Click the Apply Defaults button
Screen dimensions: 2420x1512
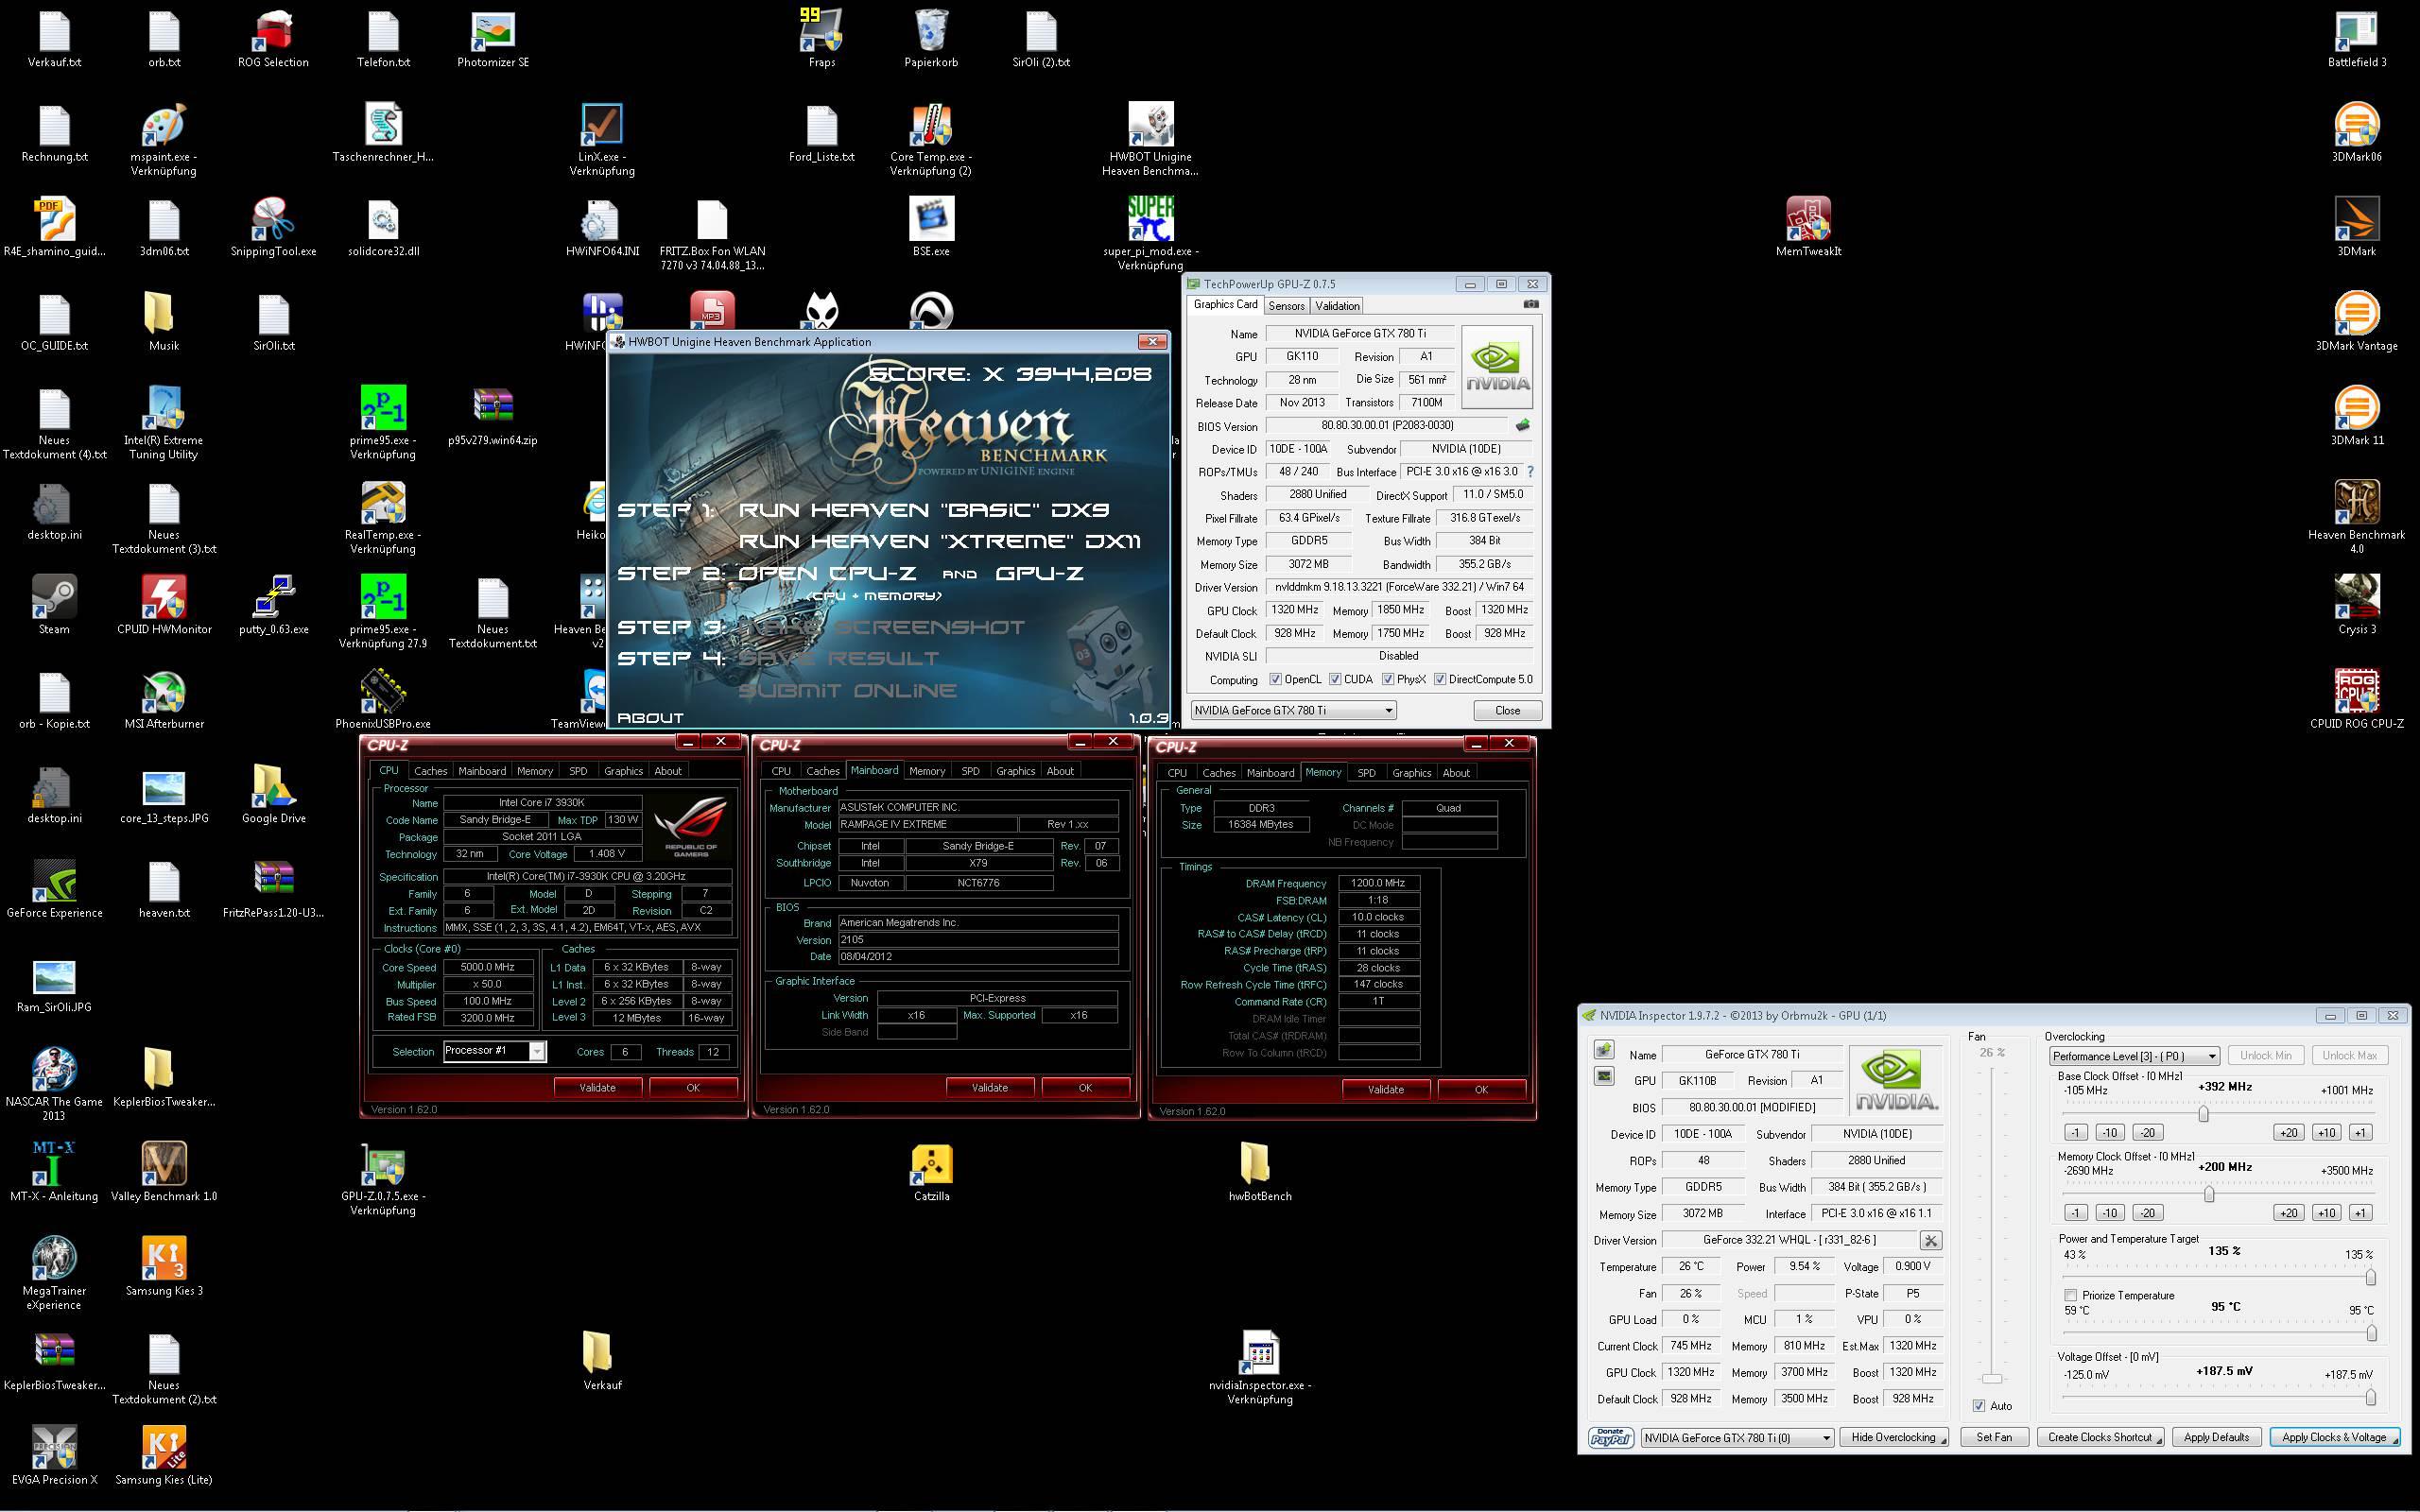pos(2215,1438)
